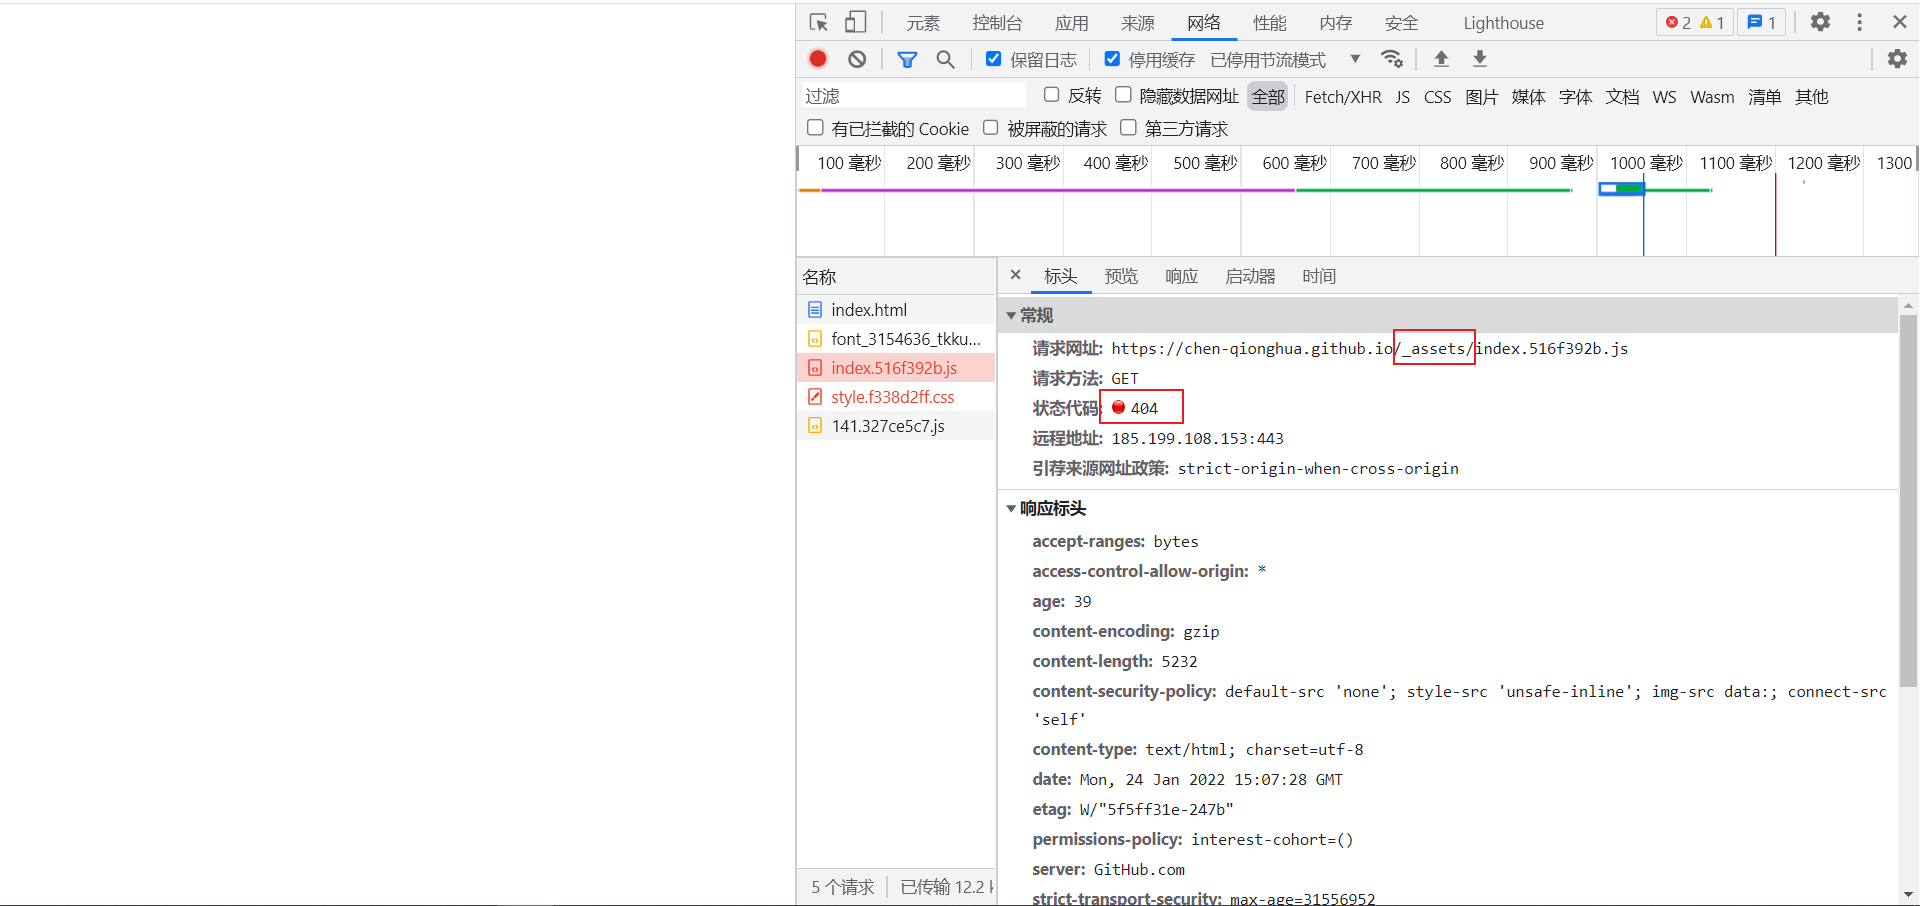Viewport: 1920px width, 906px height.
Task: Toggle the filter funnel icon
Action: (x=907, y=60)
